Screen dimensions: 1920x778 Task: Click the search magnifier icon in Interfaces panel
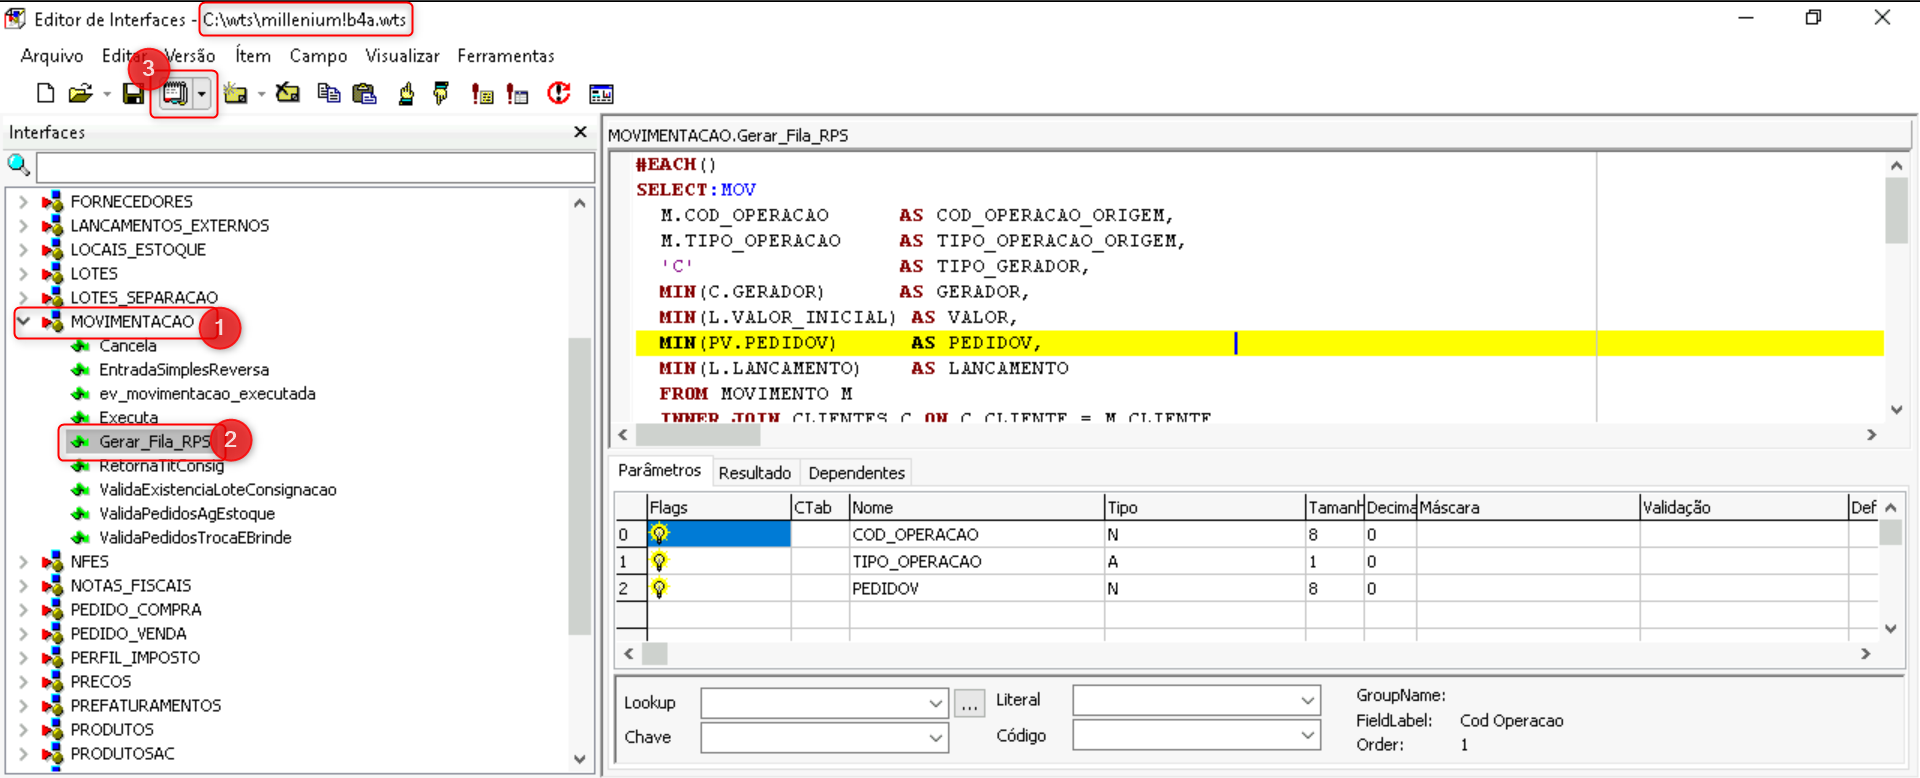pos(19,165)
